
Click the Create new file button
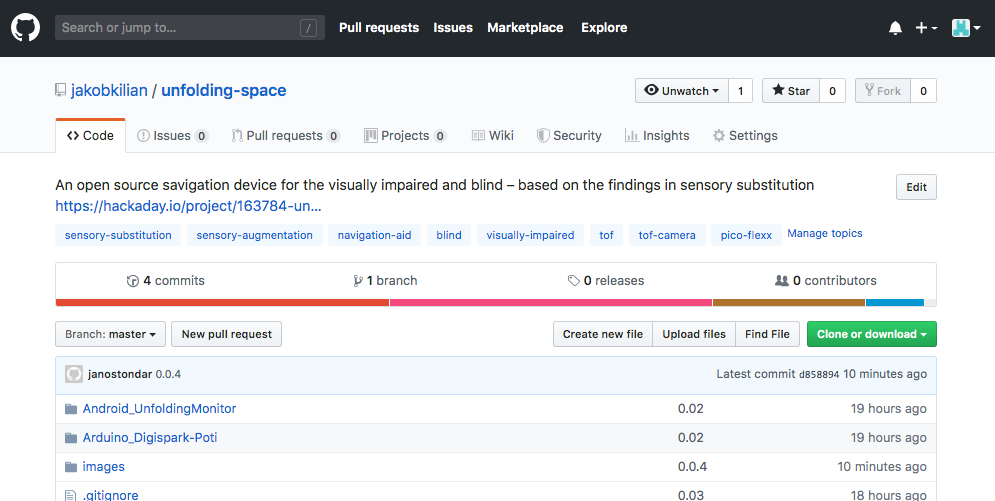(x=603, y=334)
